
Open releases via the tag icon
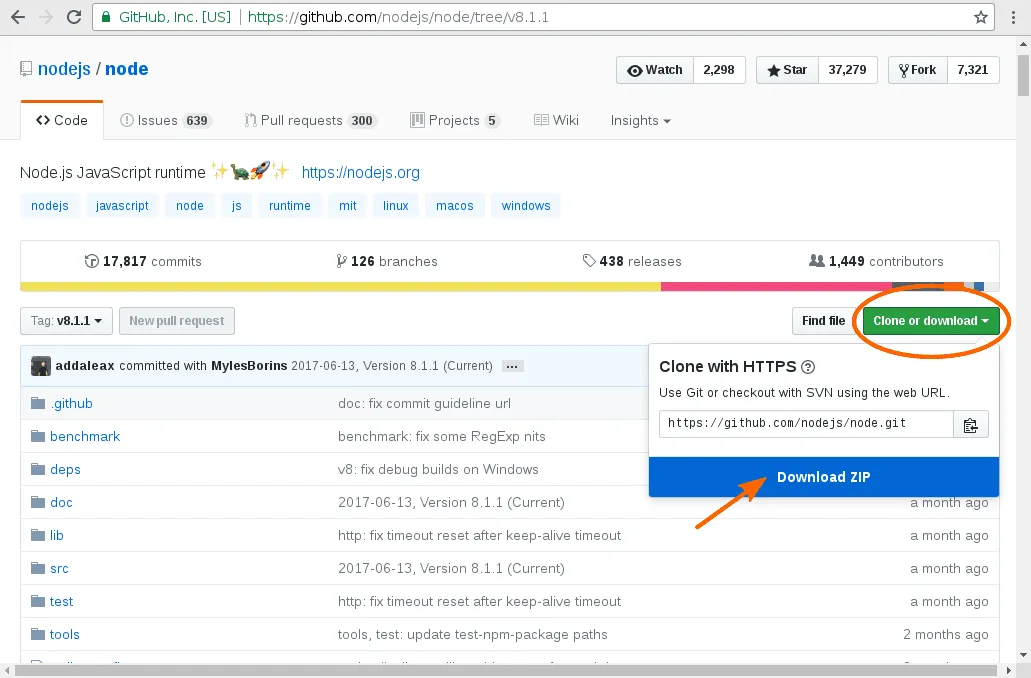point(590,260)
